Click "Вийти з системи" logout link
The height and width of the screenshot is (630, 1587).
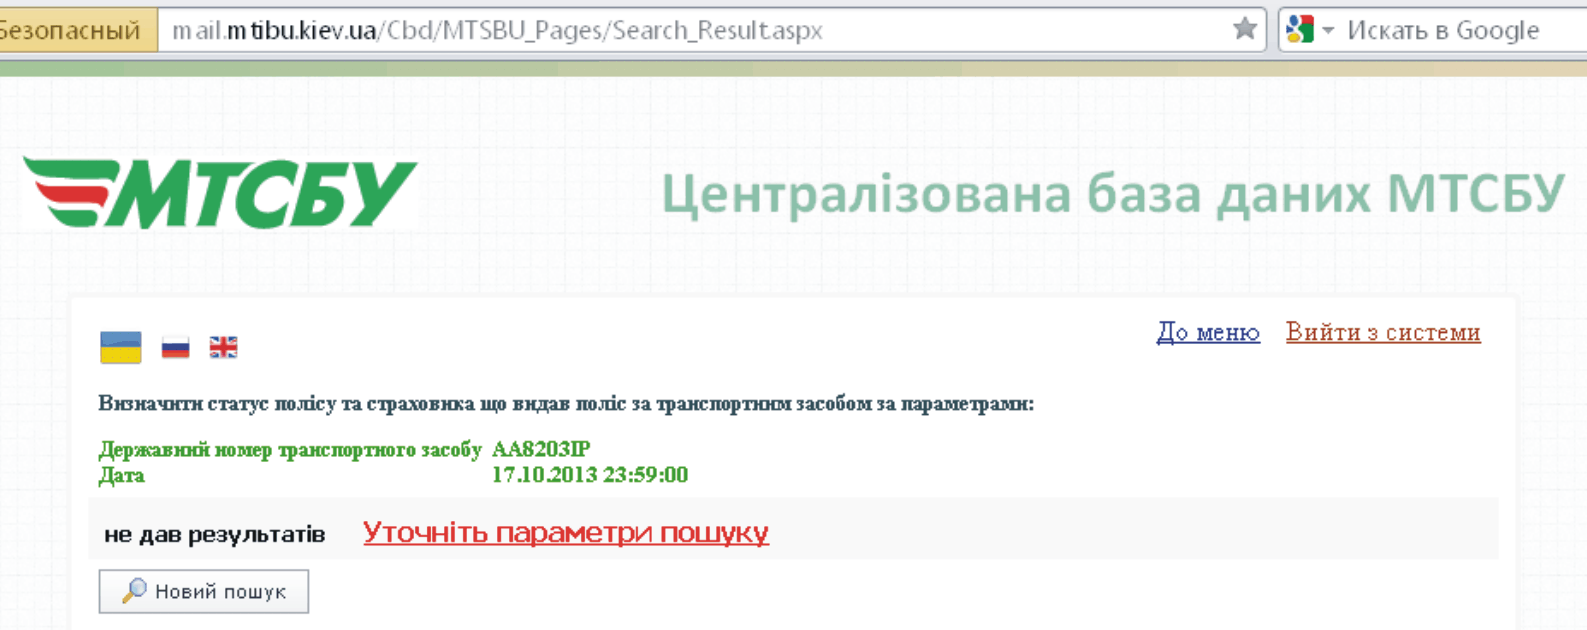[x=1383, y=332]
